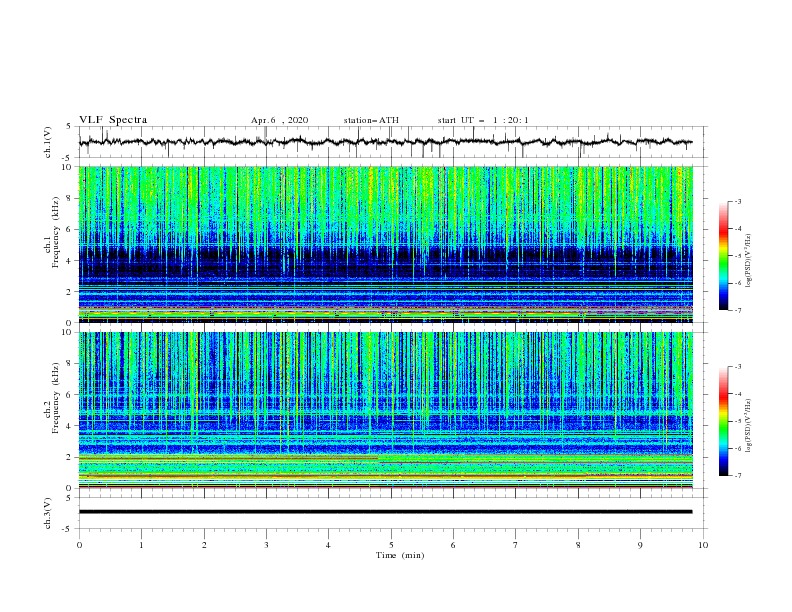
Task: Click the "-3" label on ch.1 colorbar
Action: pyautogui.click(x=737, y=201)
